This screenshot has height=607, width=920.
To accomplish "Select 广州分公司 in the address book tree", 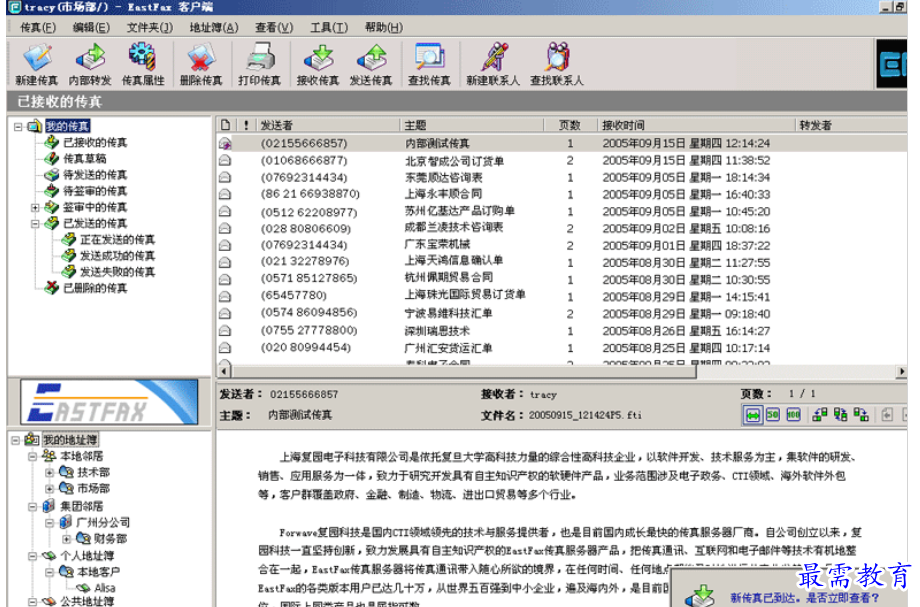I will coord(103,522).
